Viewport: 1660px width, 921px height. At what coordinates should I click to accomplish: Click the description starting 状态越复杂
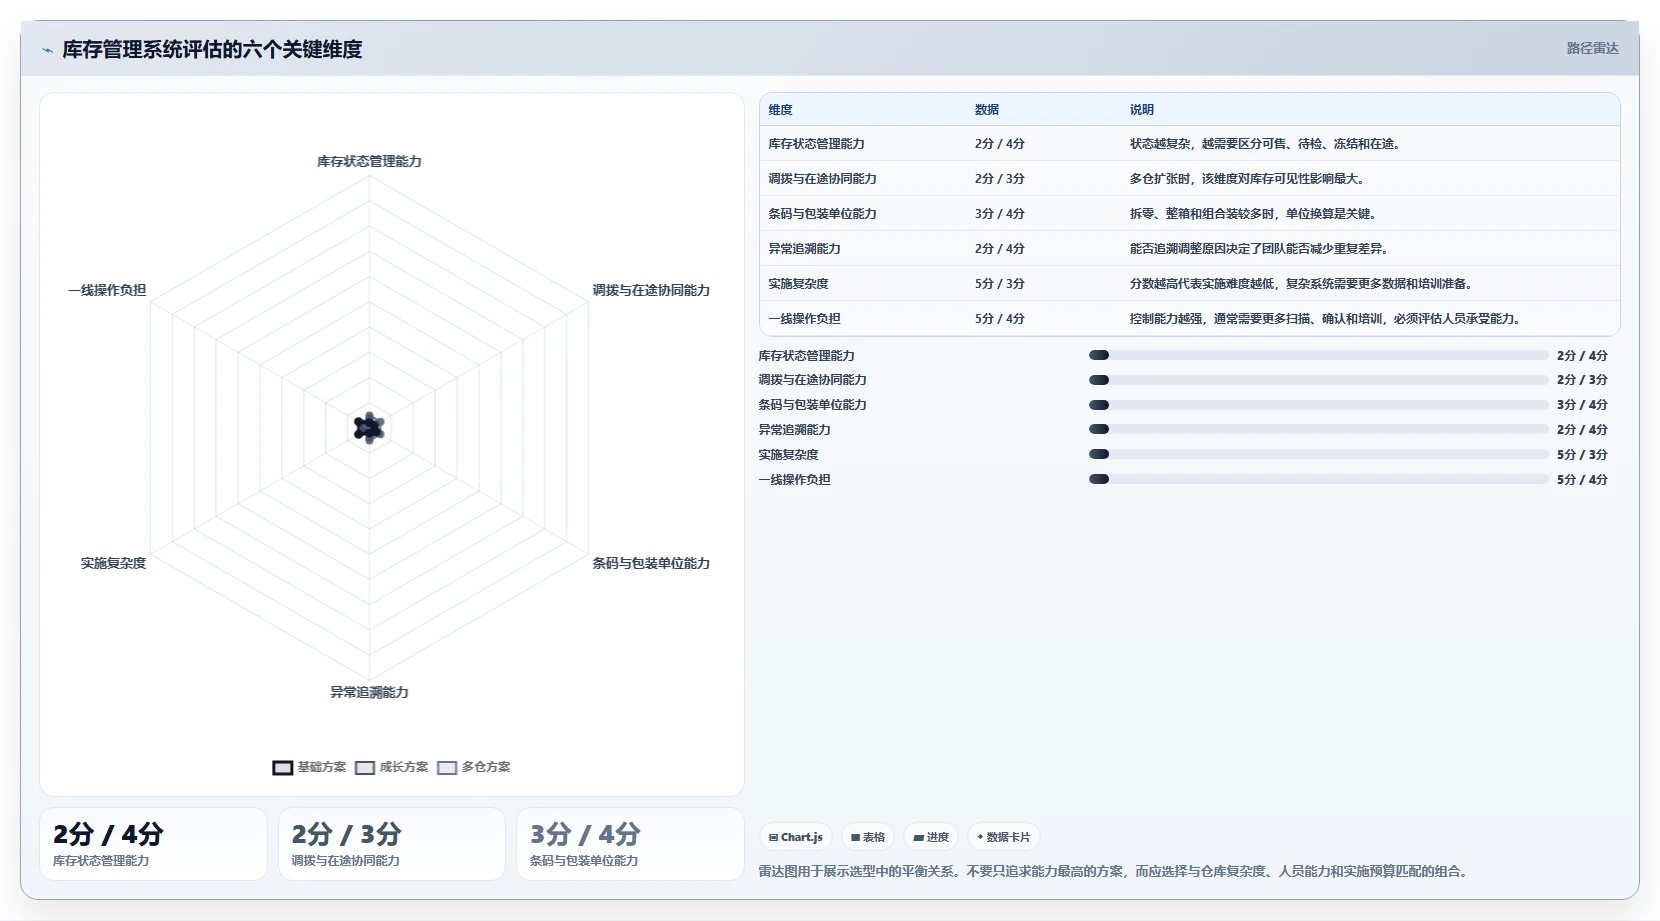pos(1267,144)
